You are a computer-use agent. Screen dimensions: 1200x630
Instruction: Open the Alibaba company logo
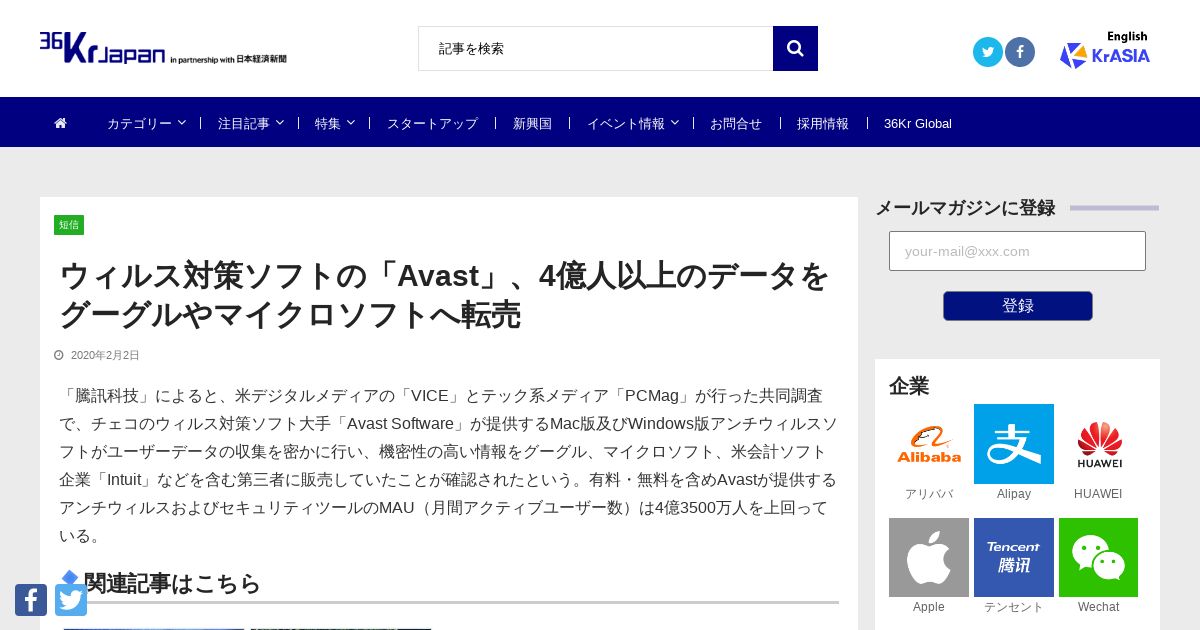point(929,444)
